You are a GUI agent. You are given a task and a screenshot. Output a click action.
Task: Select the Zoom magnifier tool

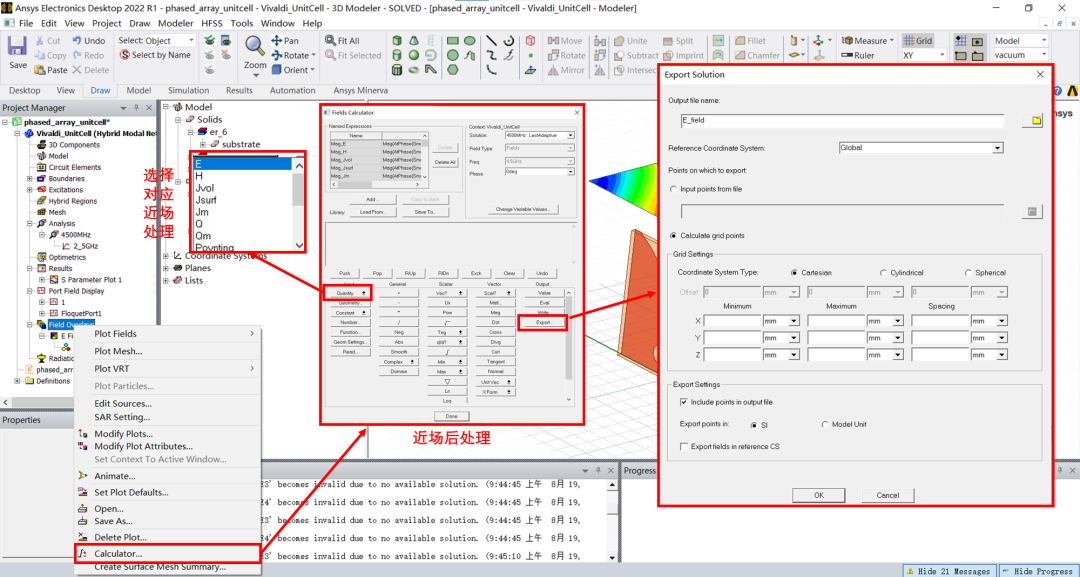(x=255, y=48)
